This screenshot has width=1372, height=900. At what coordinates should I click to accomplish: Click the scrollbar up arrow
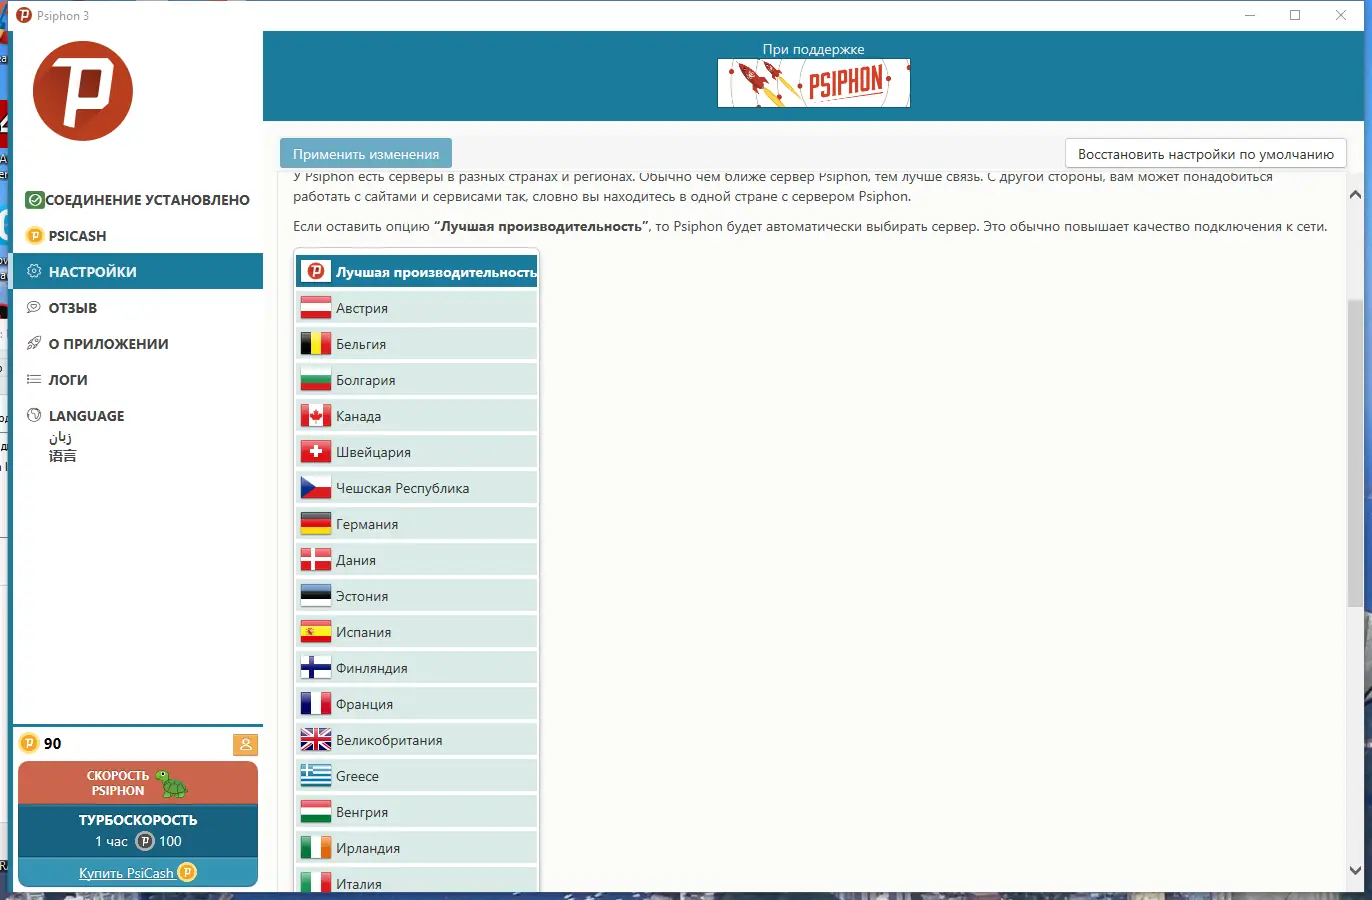click(1355, 195)
